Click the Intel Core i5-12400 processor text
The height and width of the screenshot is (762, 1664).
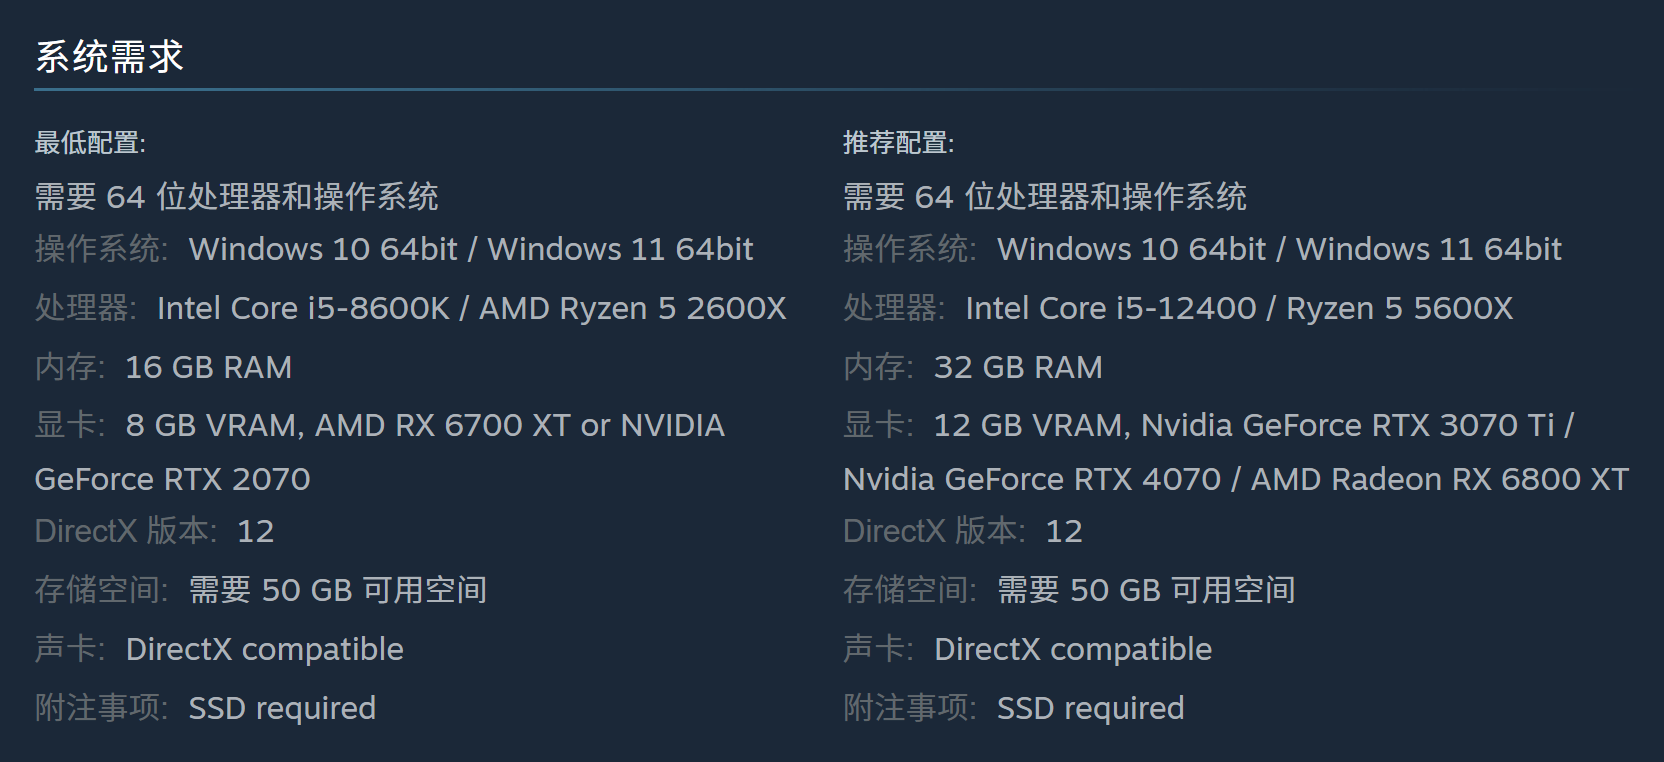tap(1110, 308)
